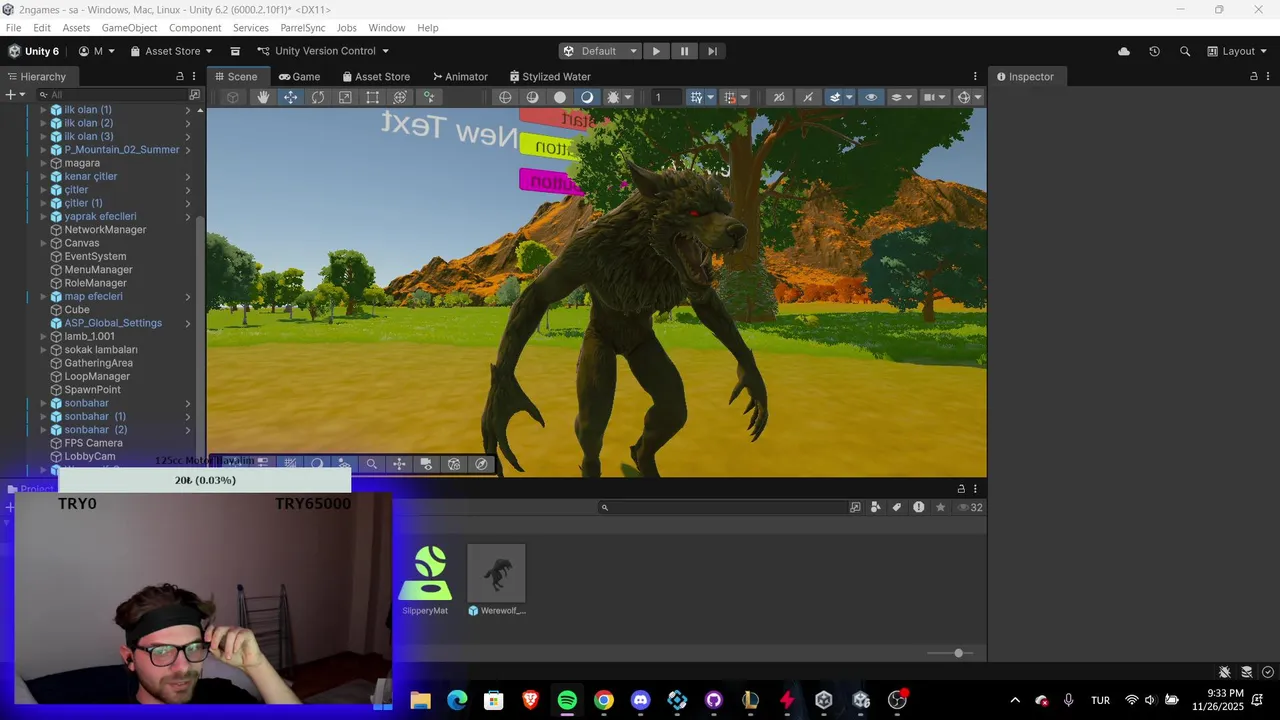Open the account M dropdown
Viewport: 1280px width, 720px height.
pos(97,51)
